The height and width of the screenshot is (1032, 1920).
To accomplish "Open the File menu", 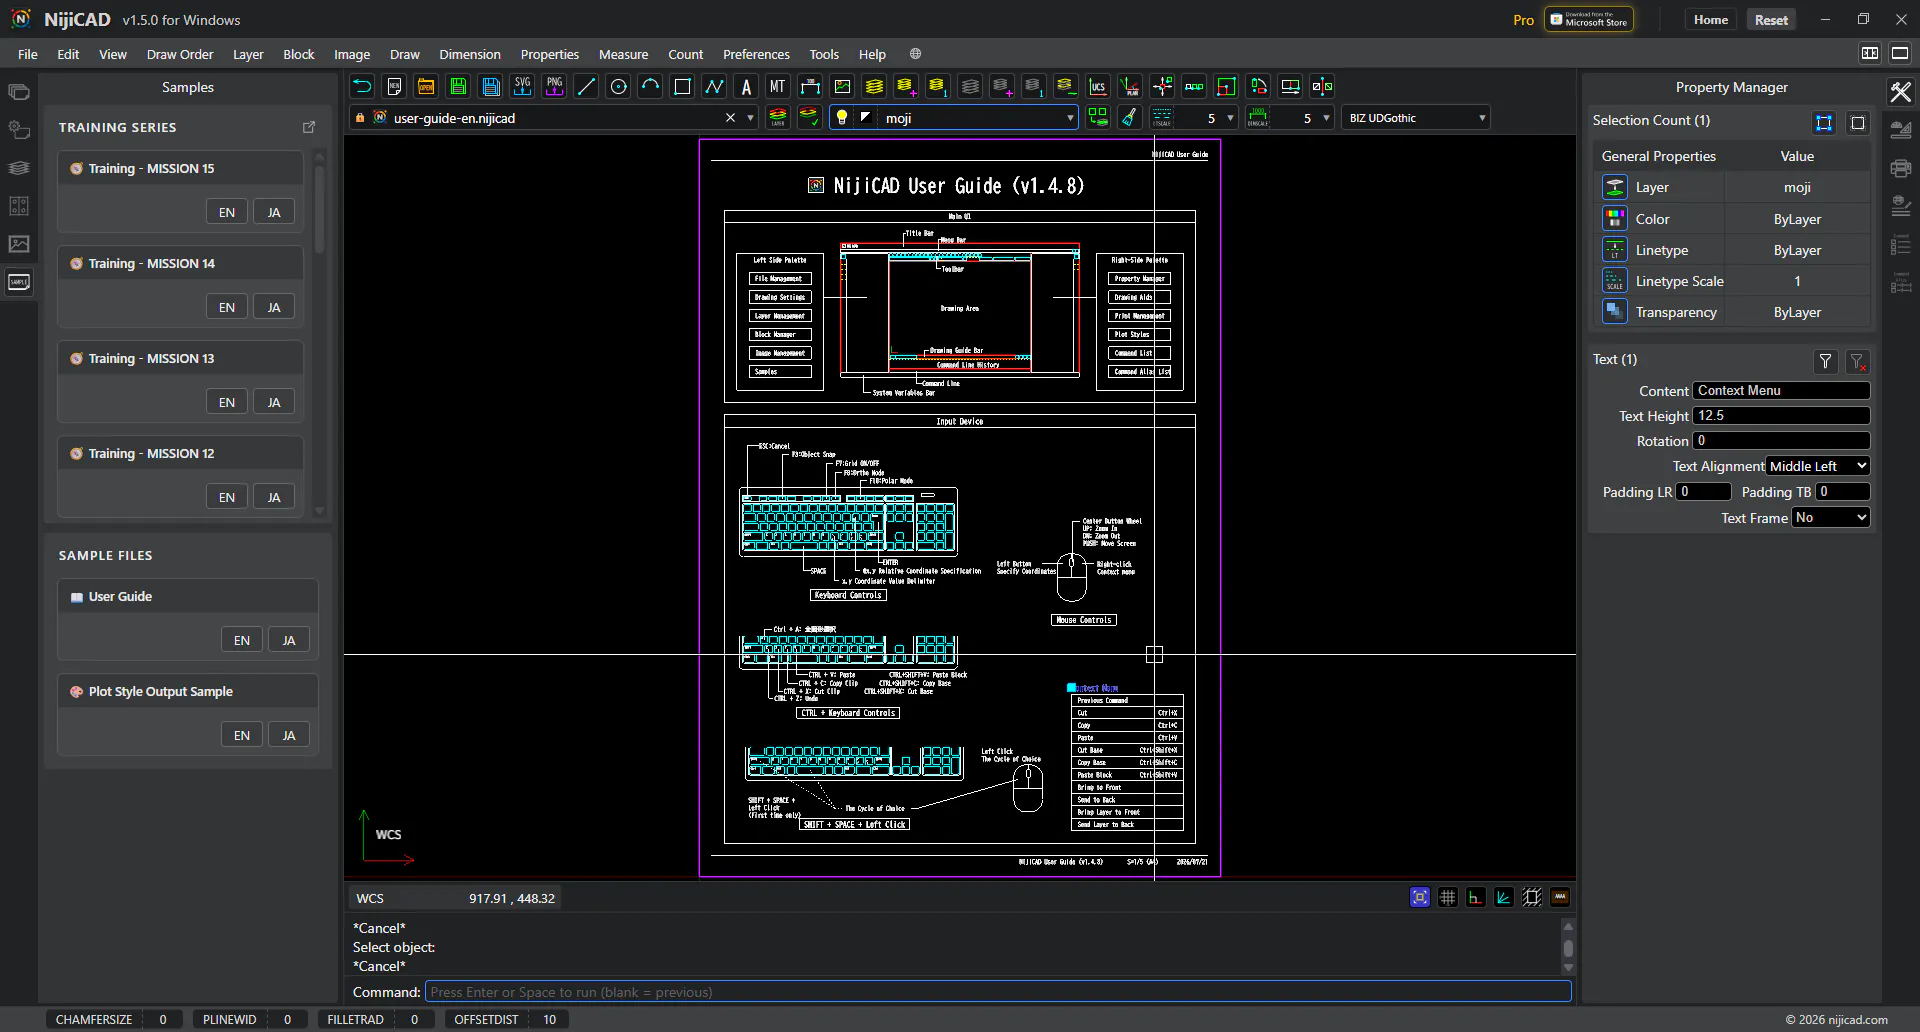I will tap(28, 54).
